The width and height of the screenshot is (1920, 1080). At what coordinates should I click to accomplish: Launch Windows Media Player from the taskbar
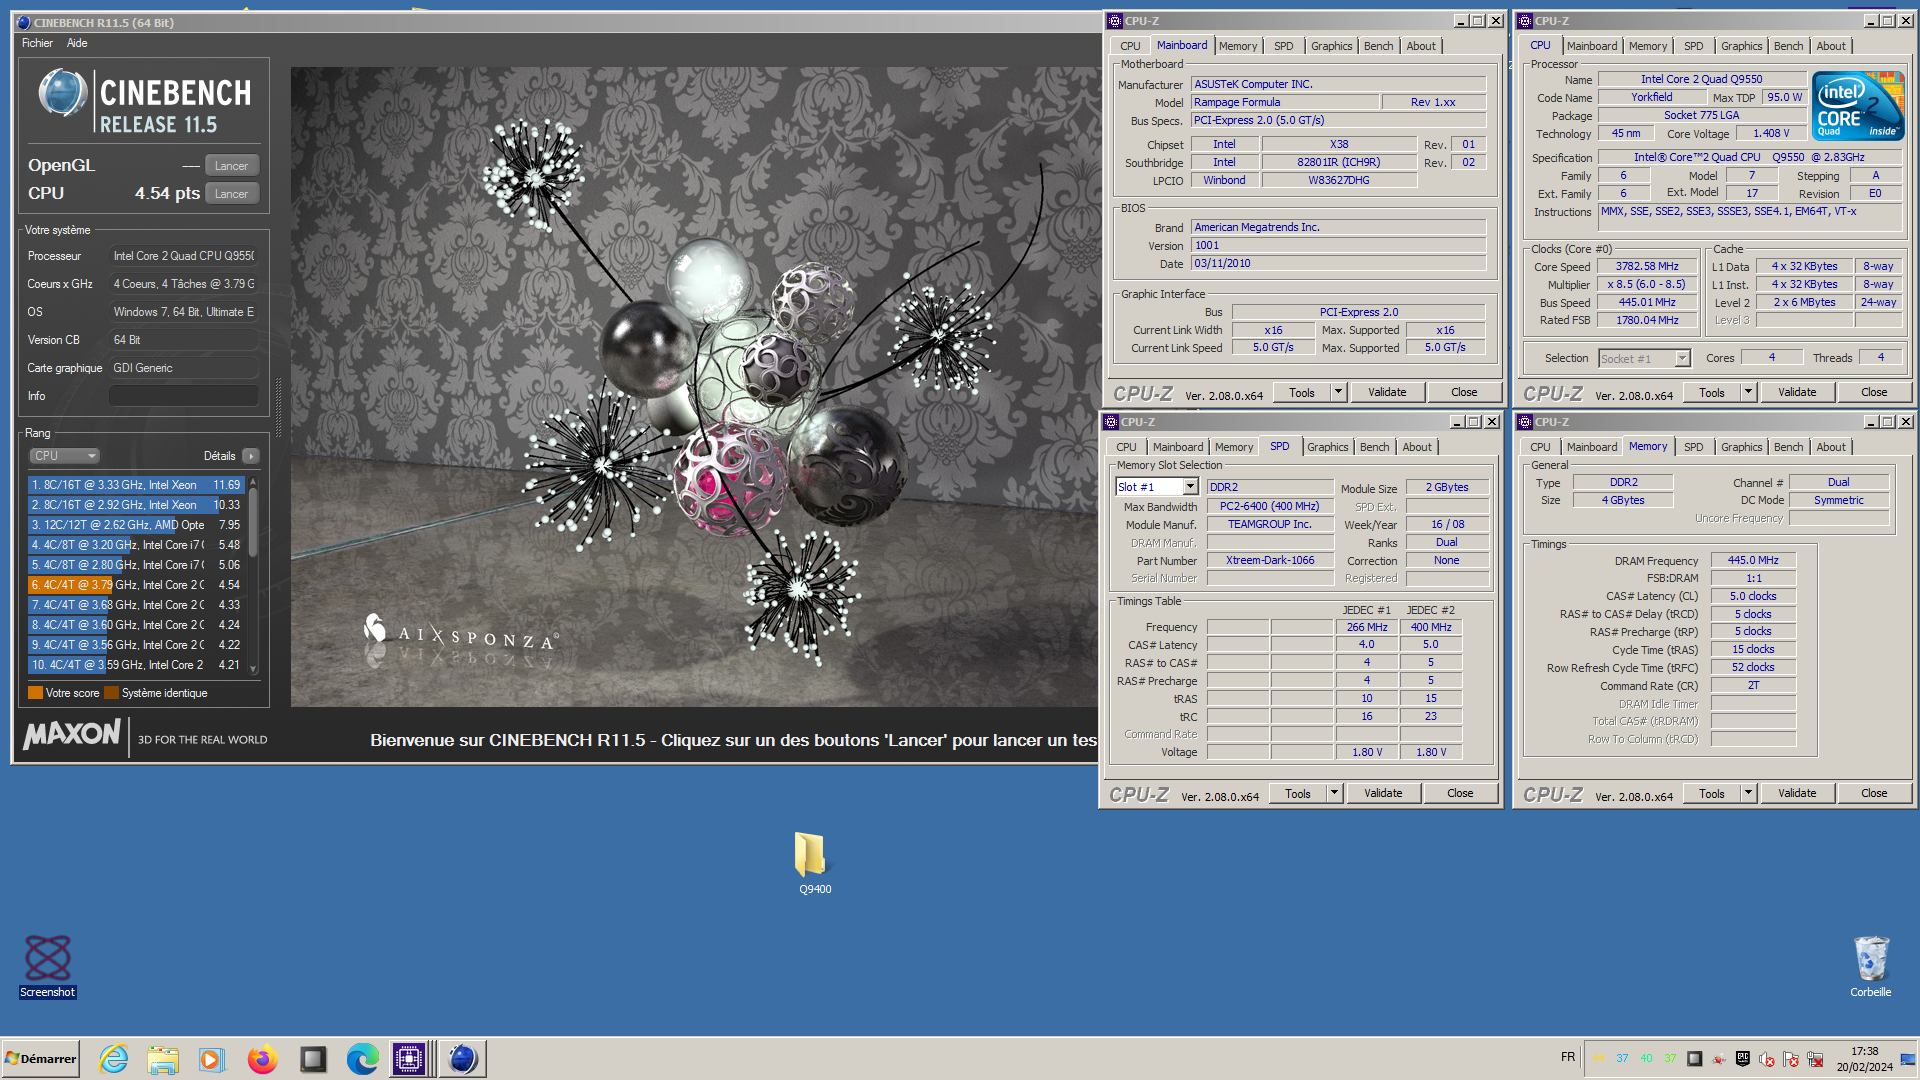(212, 1059)
